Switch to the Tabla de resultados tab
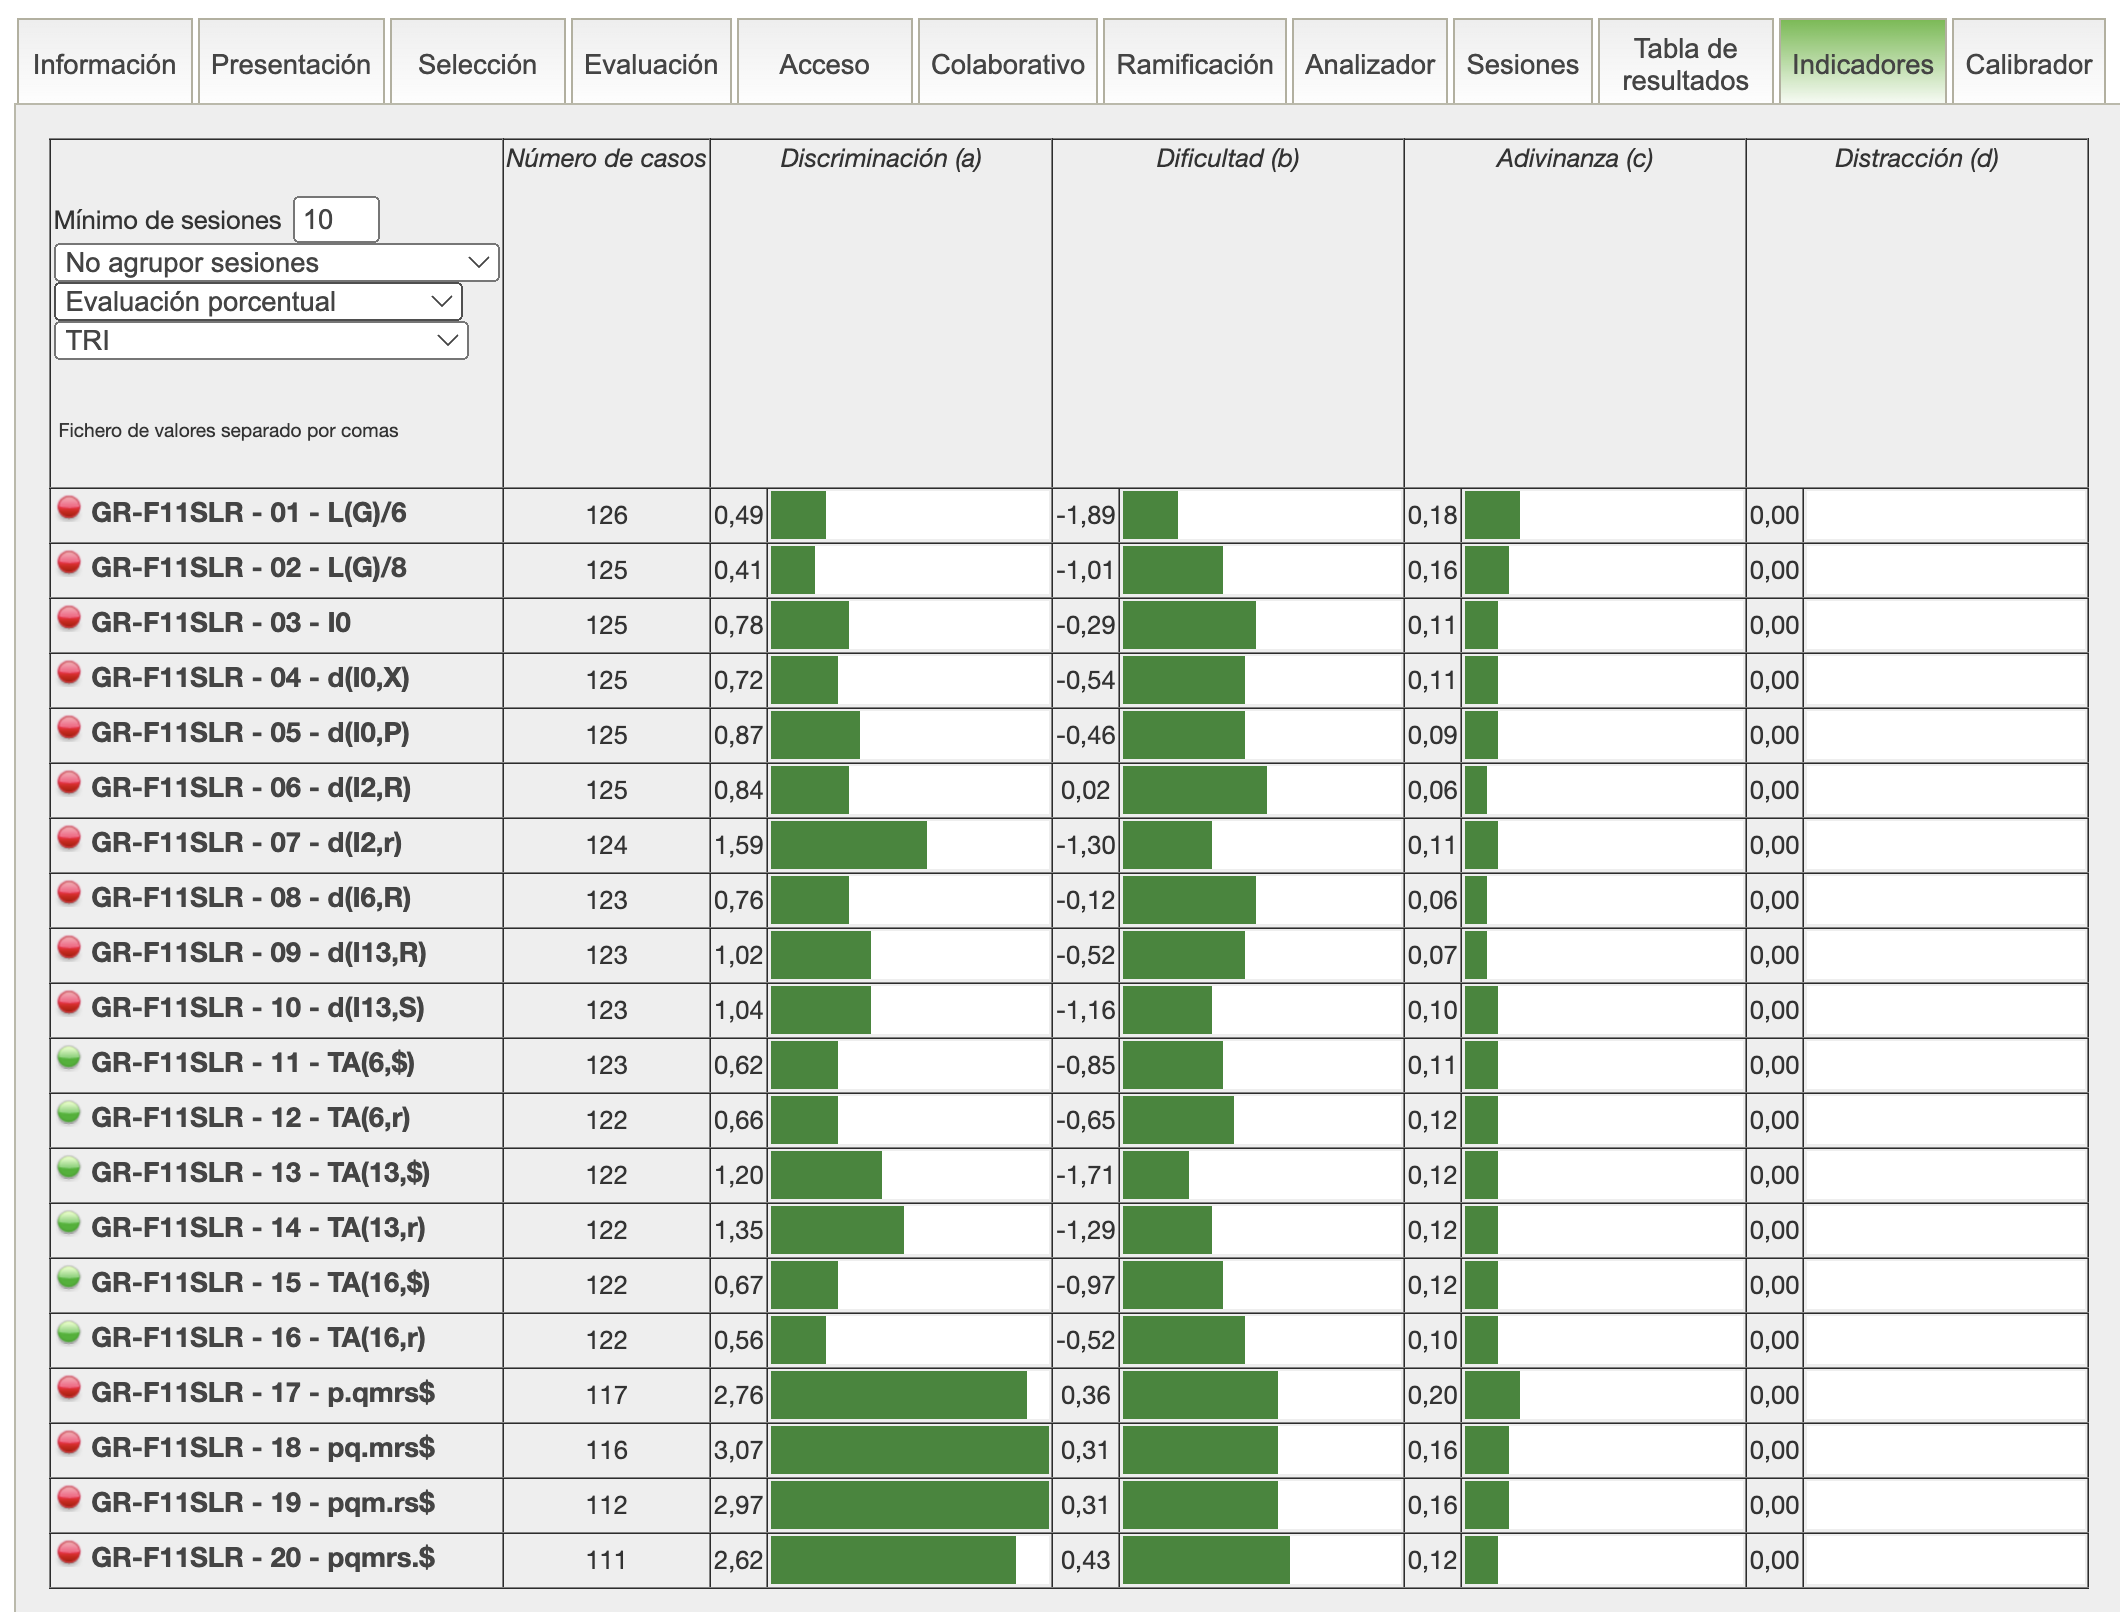Image resolution: width=2120 pixels, height=1612 pixels. click(x=1684, y=64)
